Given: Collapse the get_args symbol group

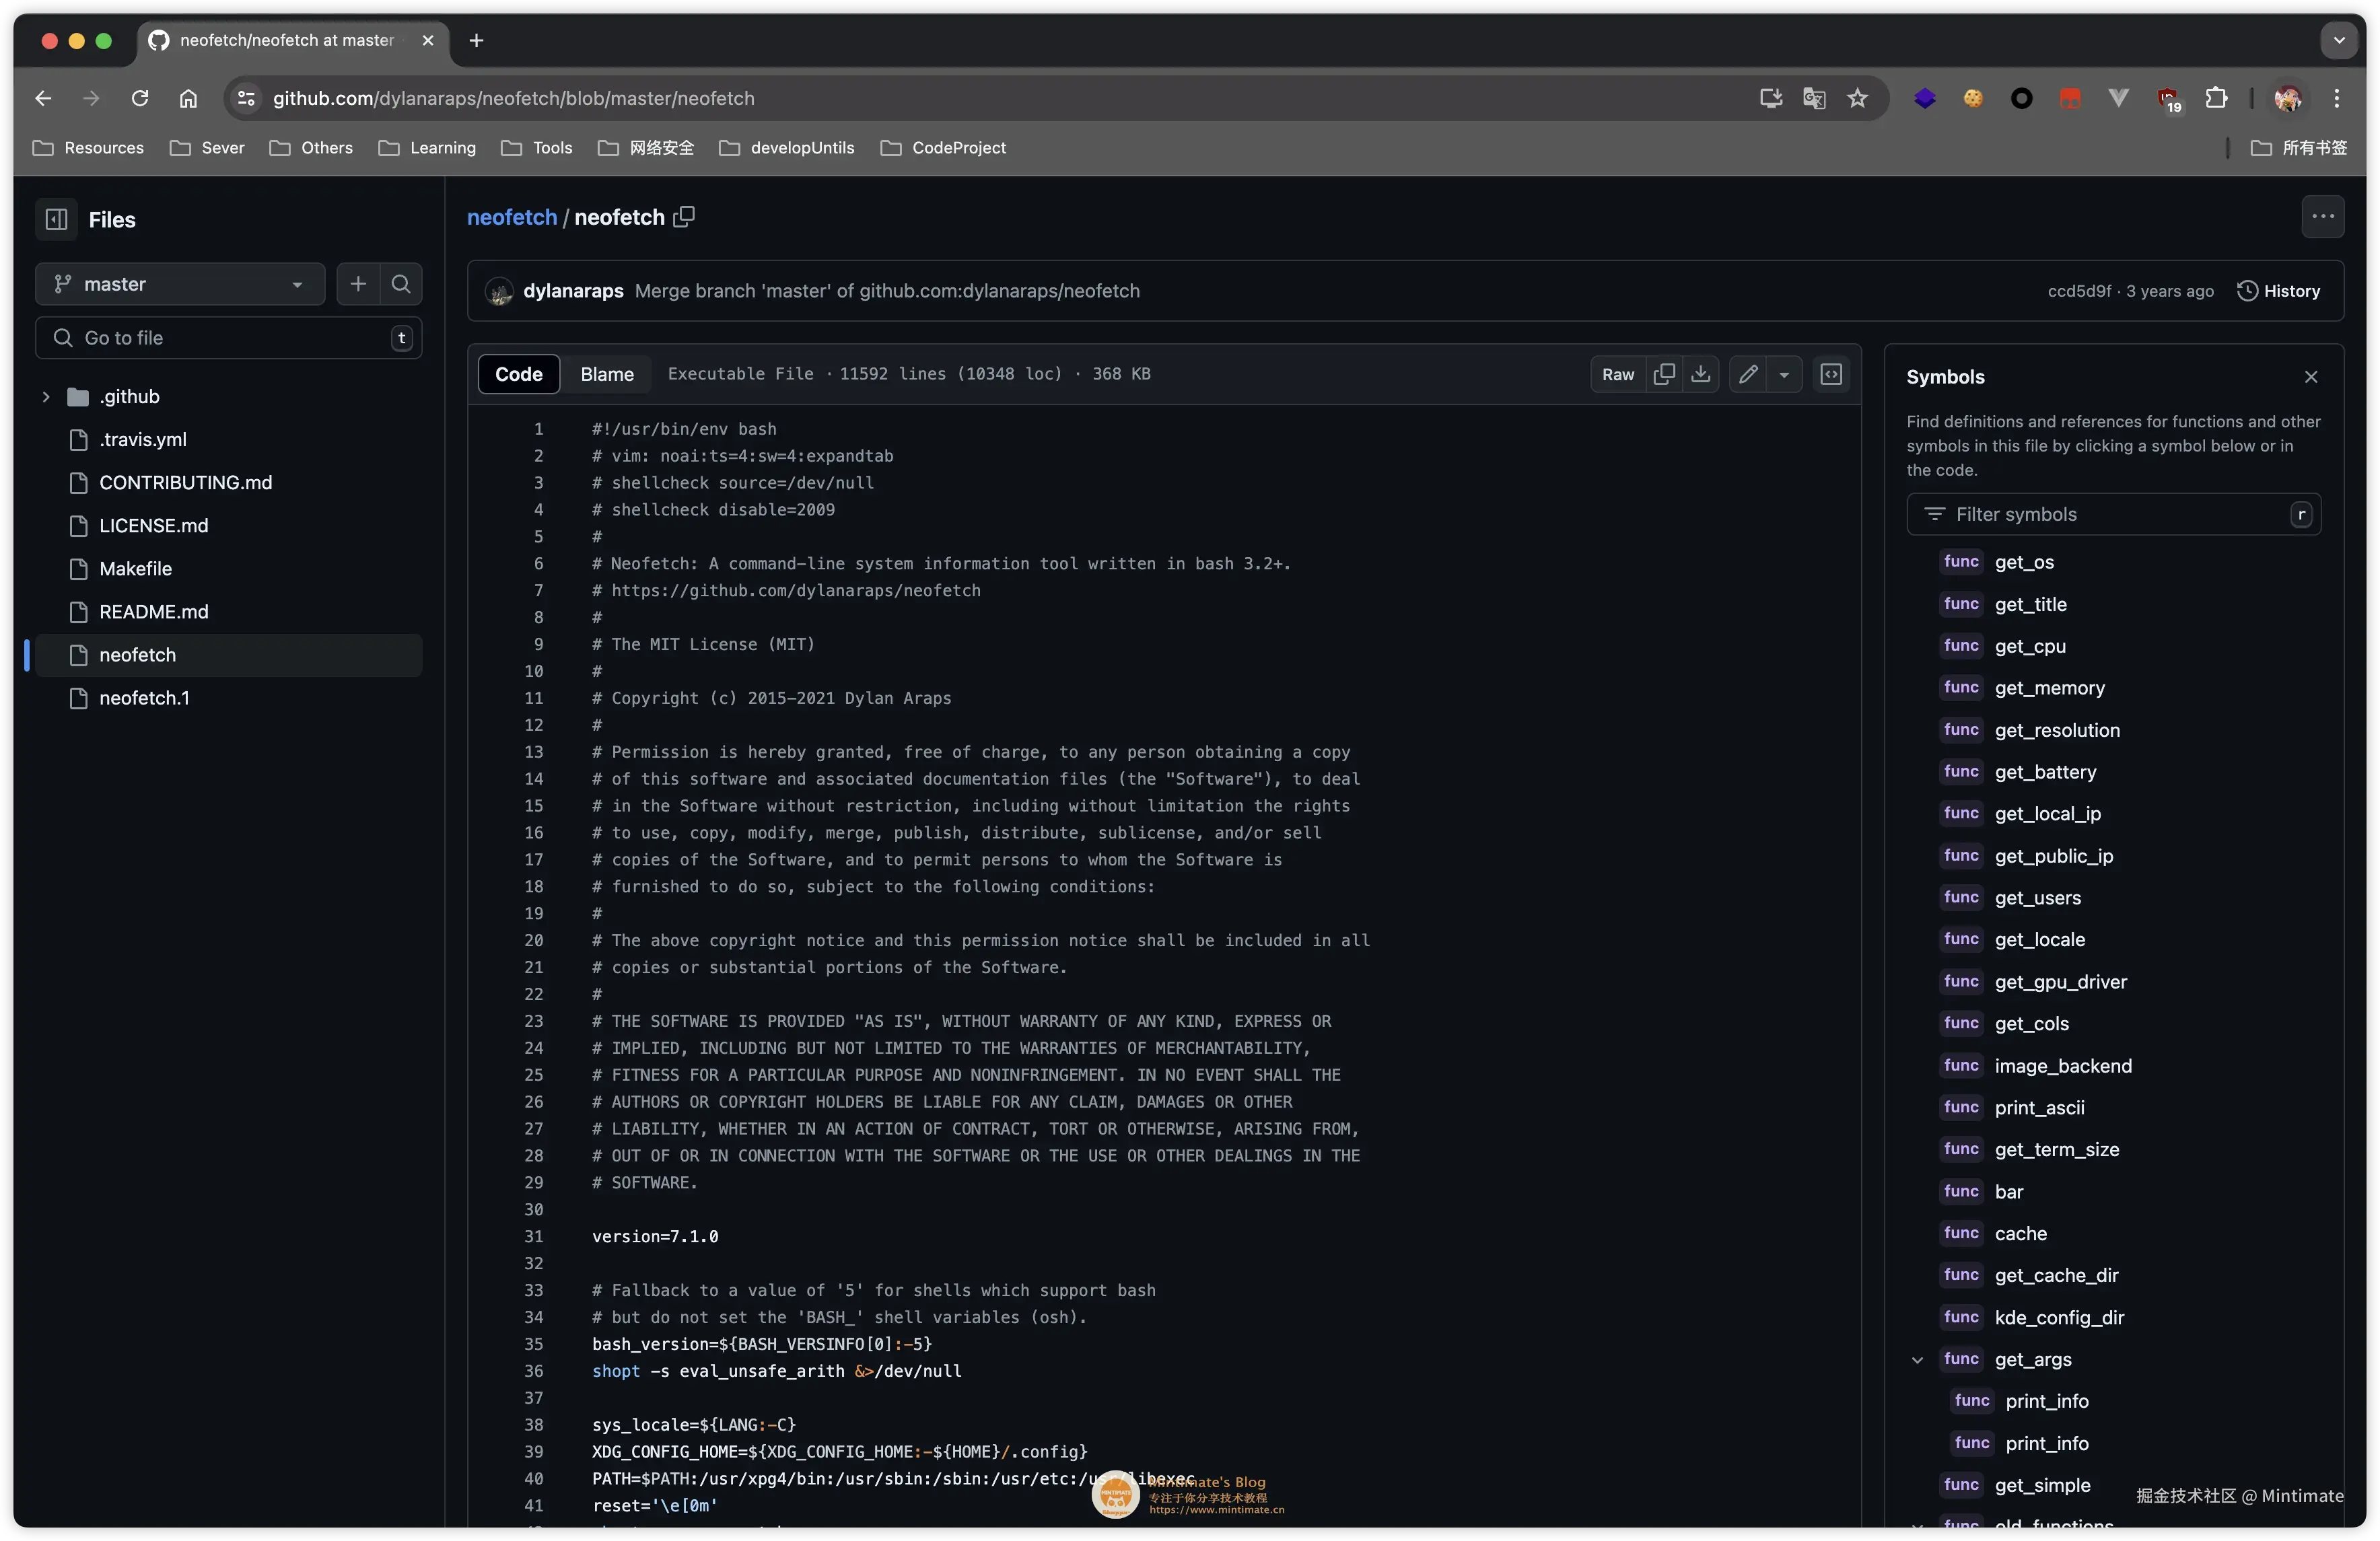Looking at the screenshot, I should click(x=1917, y=1360).
